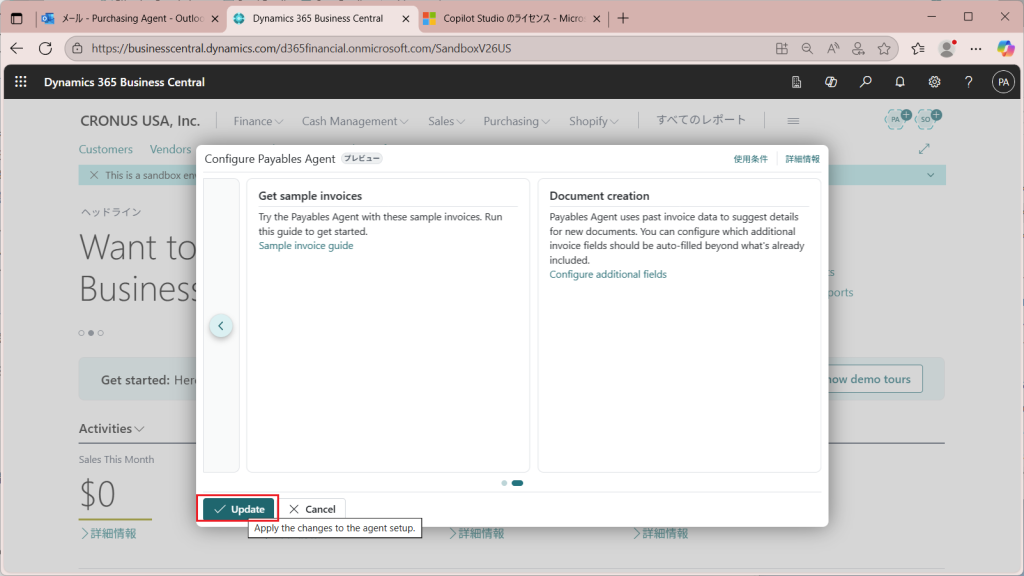1024x576 pixels.
Task: Open browser profile icon
Action: tap(947, 48)
